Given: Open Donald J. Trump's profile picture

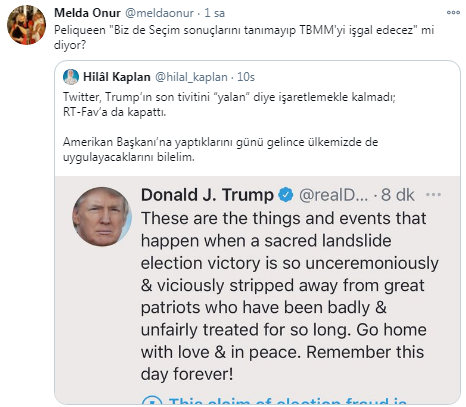Looking at the screenshot, I should (x=102, y=217).
